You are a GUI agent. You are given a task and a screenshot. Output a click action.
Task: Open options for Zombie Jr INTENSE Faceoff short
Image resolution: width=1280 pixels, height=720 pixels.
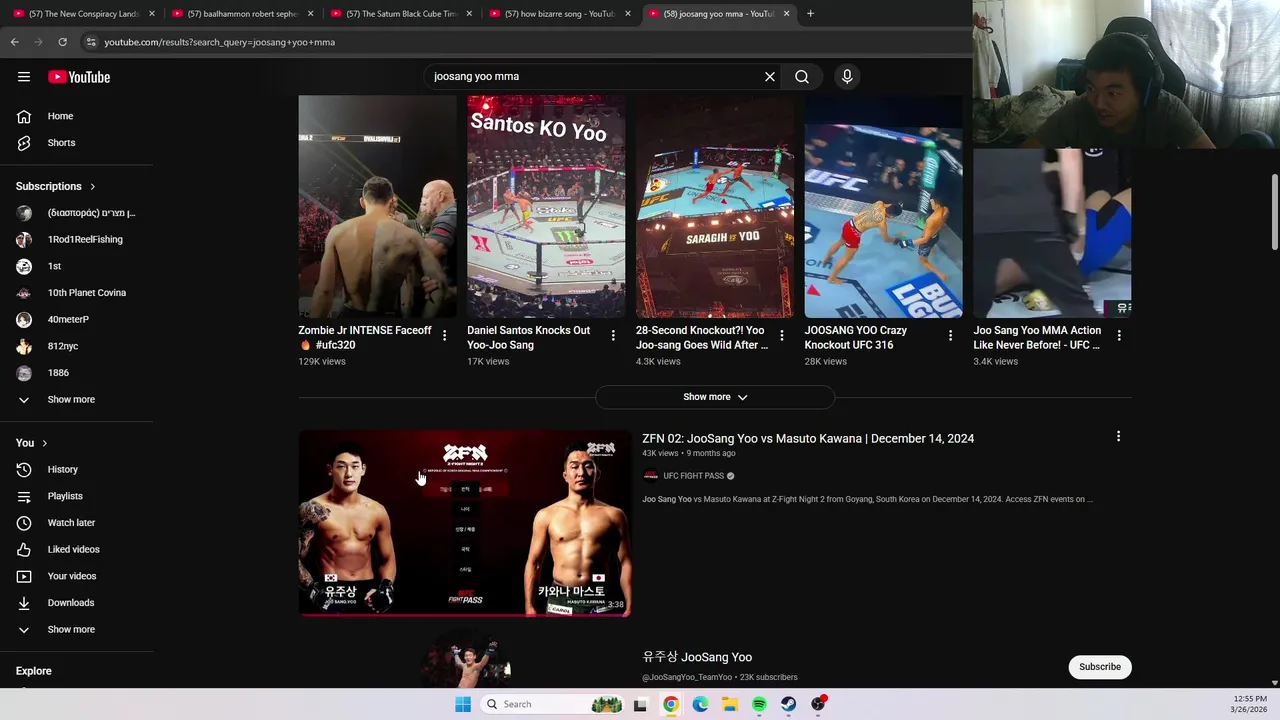point(444,336)
